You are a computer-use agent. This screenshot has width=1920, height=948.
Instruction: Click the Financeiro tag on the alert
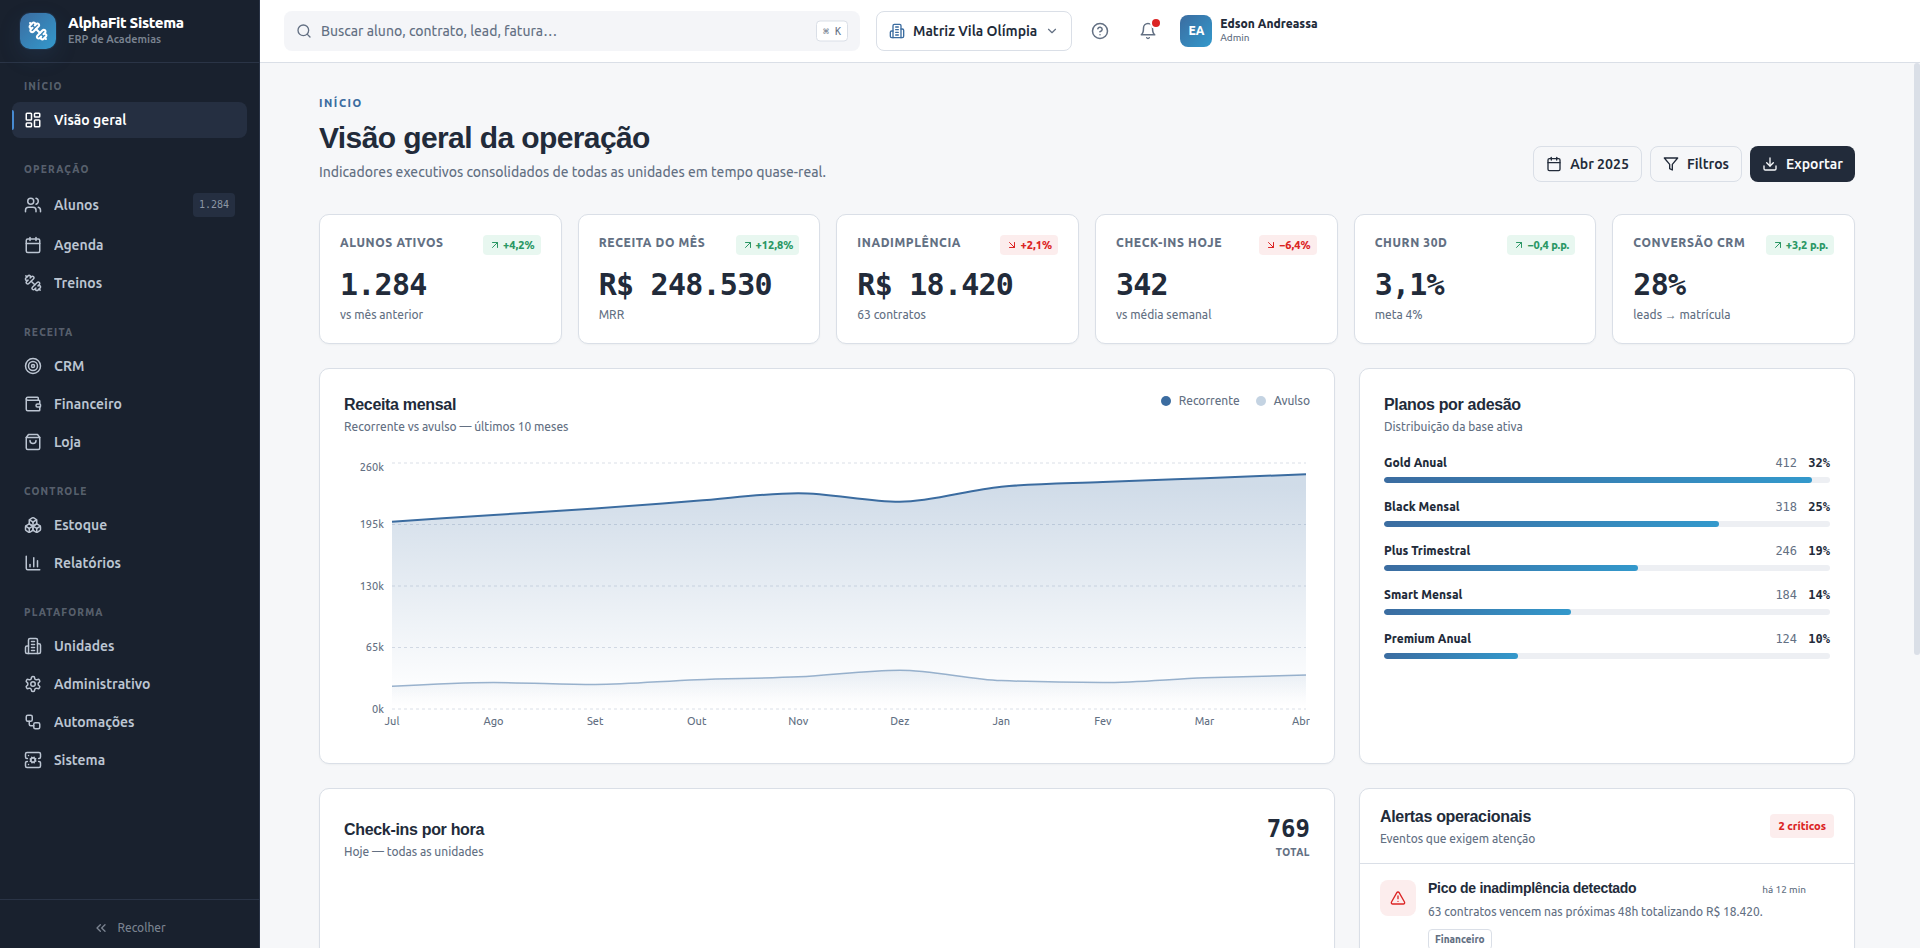(1460, 939)
